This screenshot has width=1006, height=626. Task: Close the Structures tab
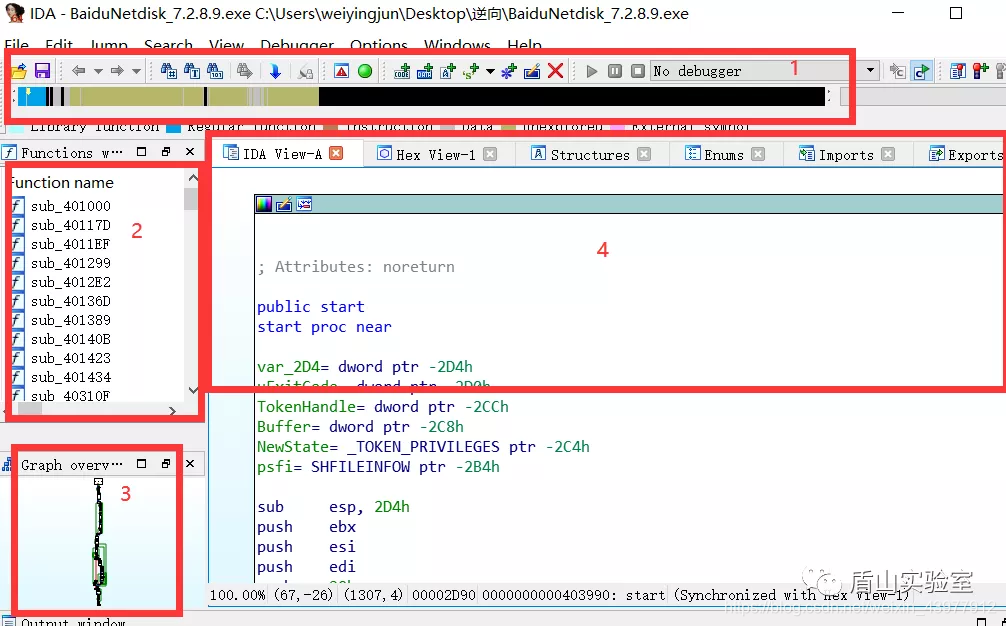pos(644,155)
